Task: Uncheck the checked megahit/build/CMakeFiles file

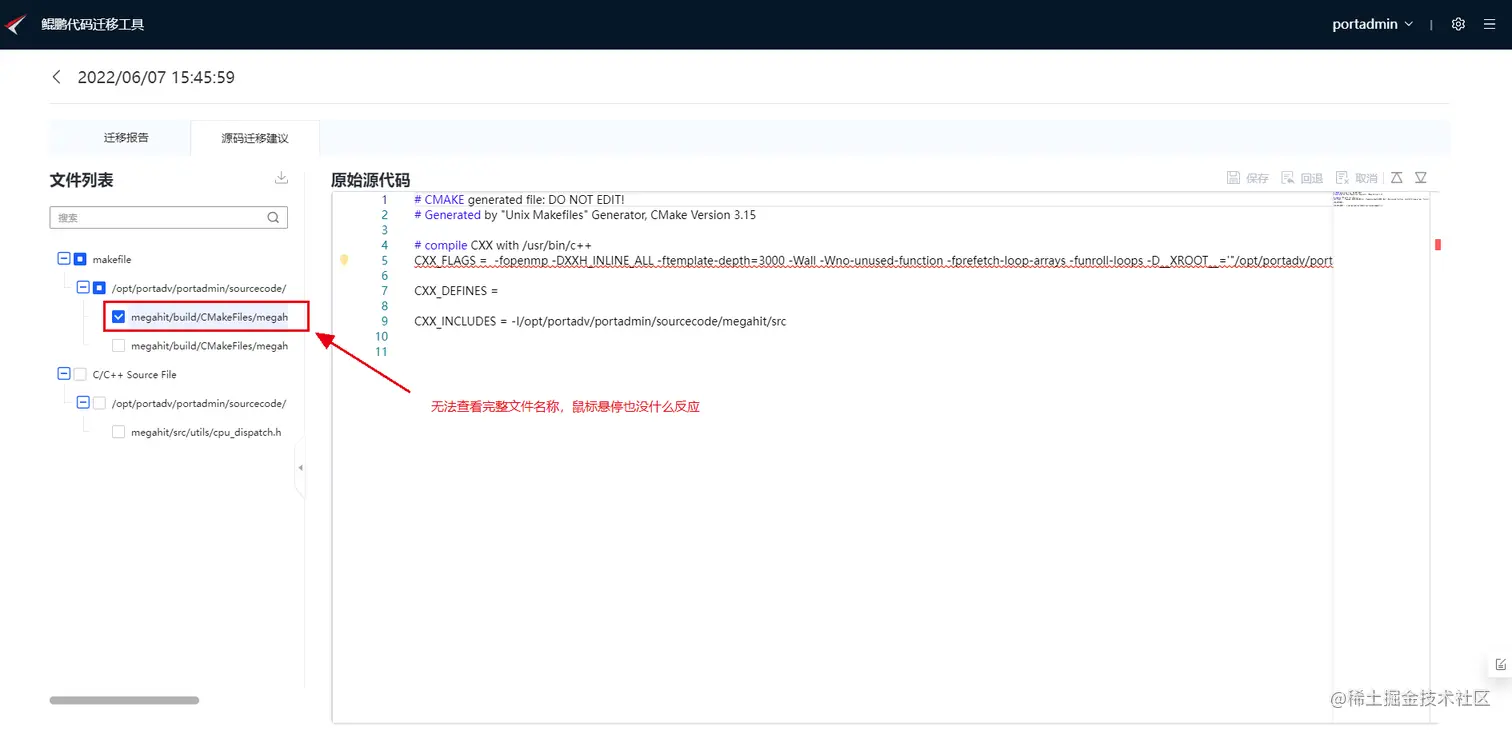Action: 119,317
